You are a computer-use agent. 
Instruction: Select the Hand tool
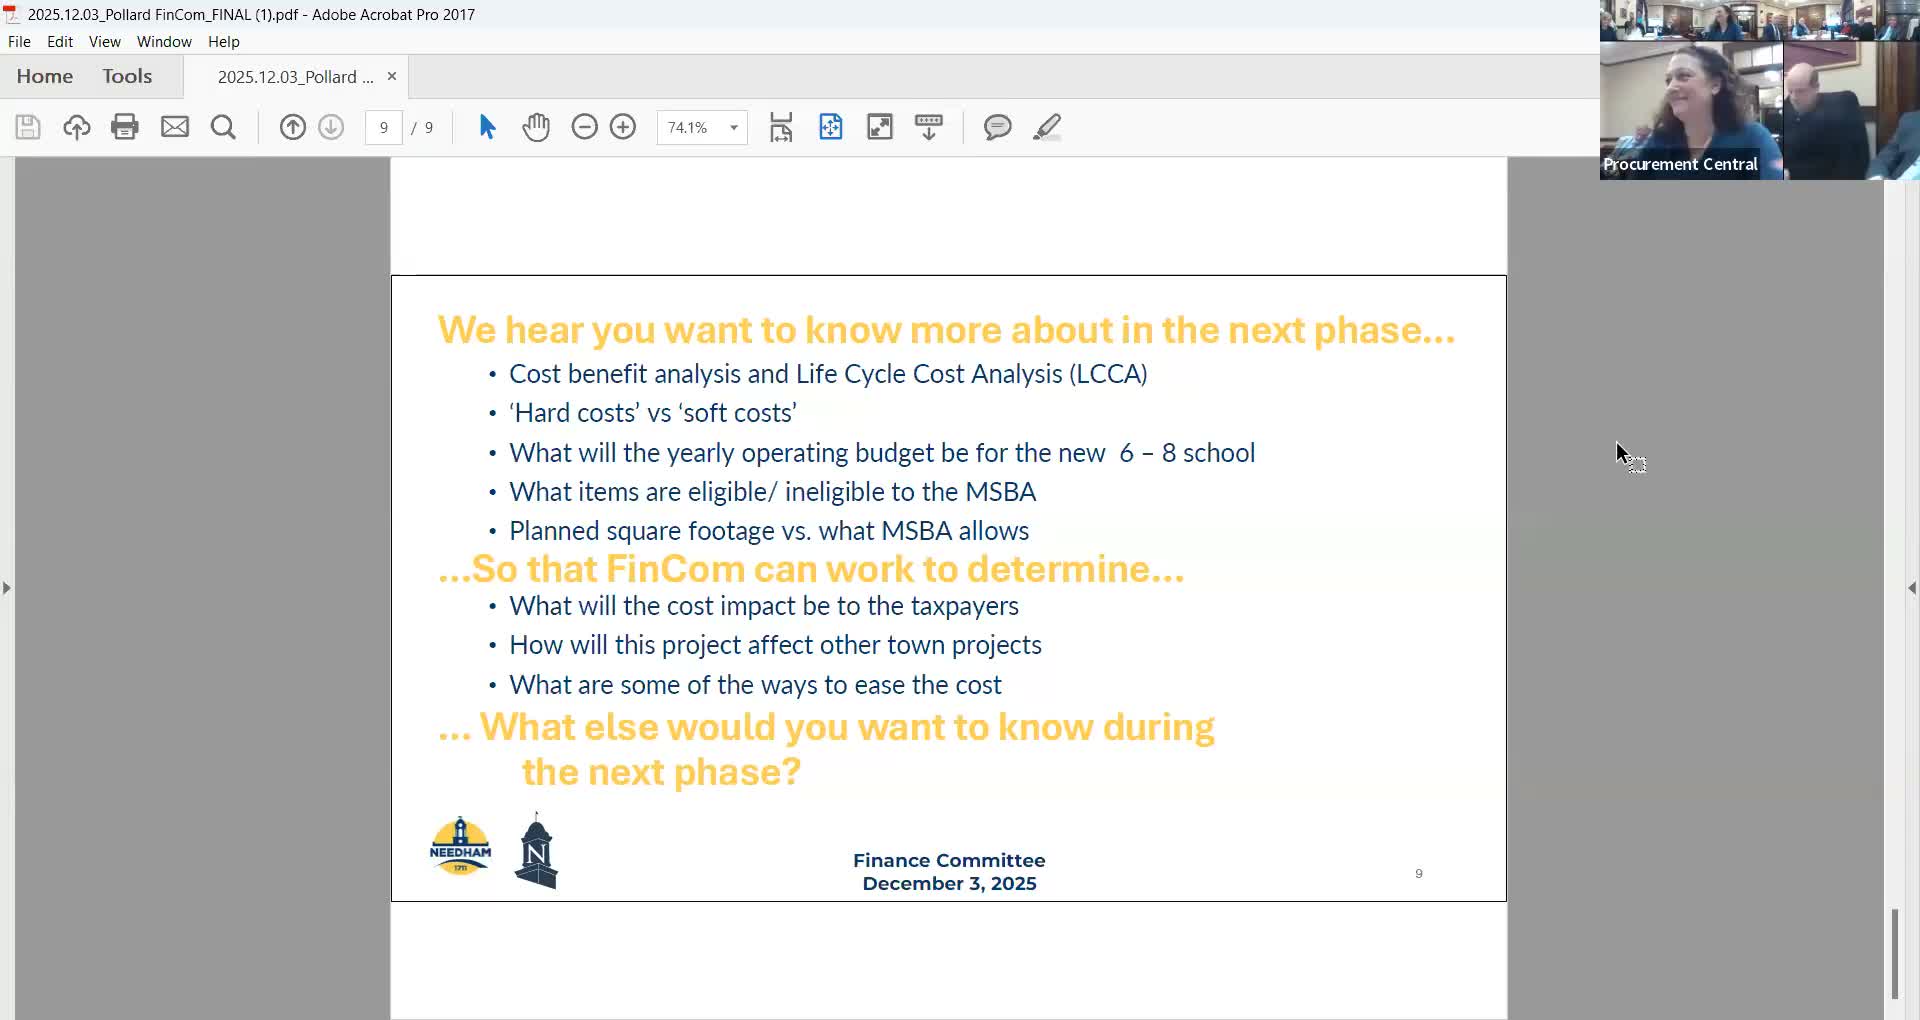pyautogui.click(x=537, y=127)
